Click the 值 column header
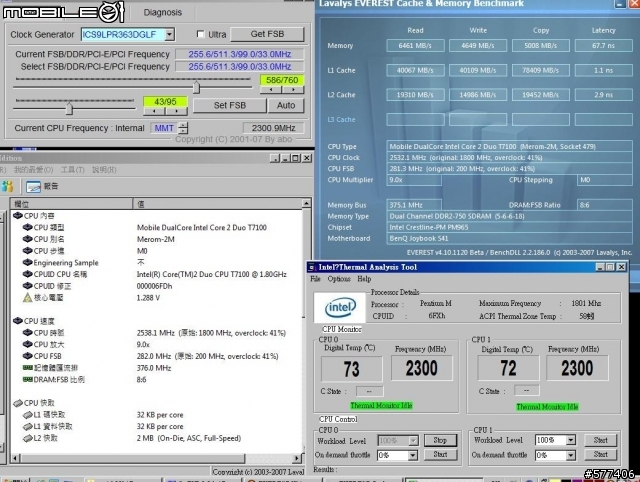 [x=218, y=204]
